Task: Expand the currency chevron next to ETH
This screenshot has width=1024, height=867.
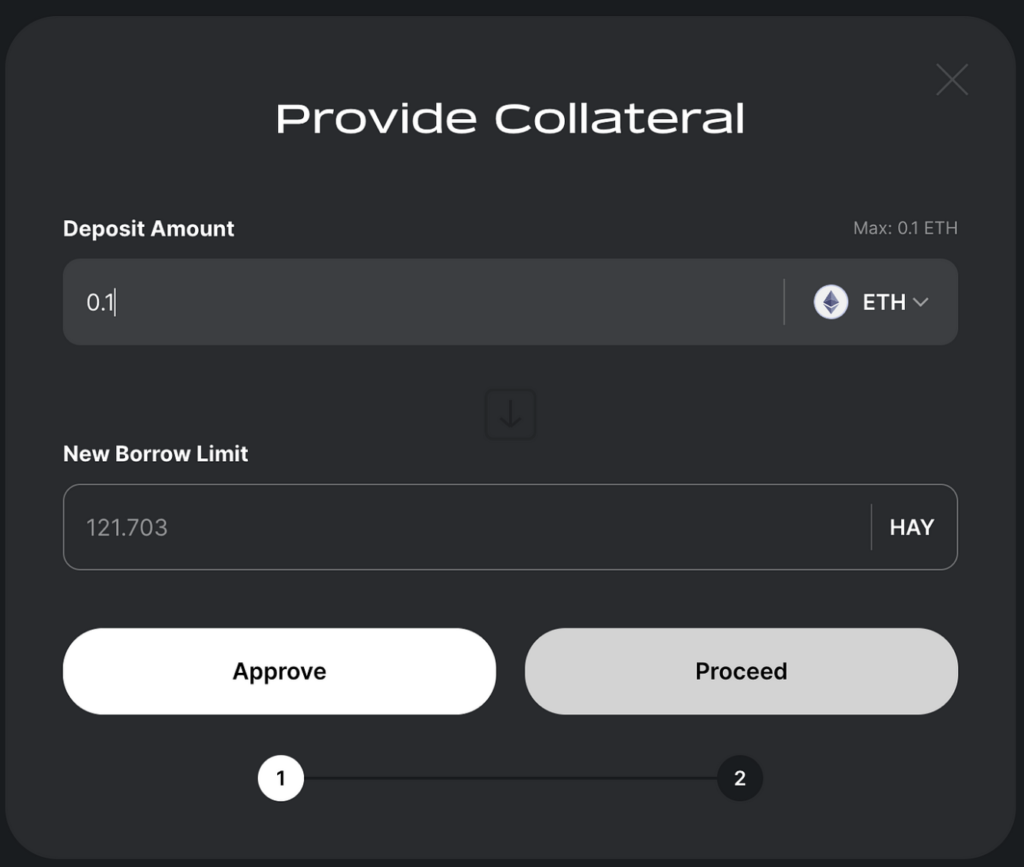Action: pyautogui.click(x=921, y=302)
